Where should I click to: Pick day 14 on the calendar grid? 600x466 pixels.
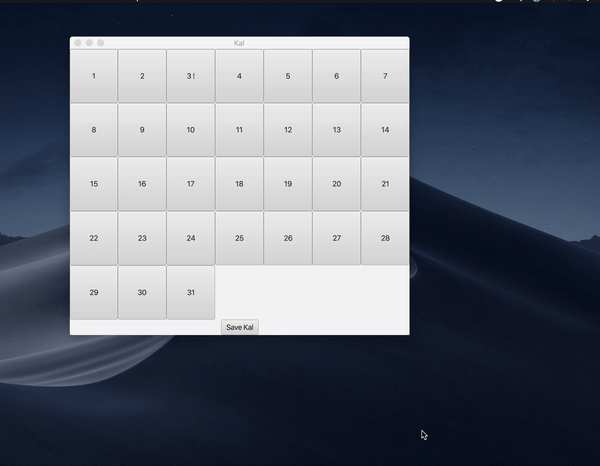[385, 130]
